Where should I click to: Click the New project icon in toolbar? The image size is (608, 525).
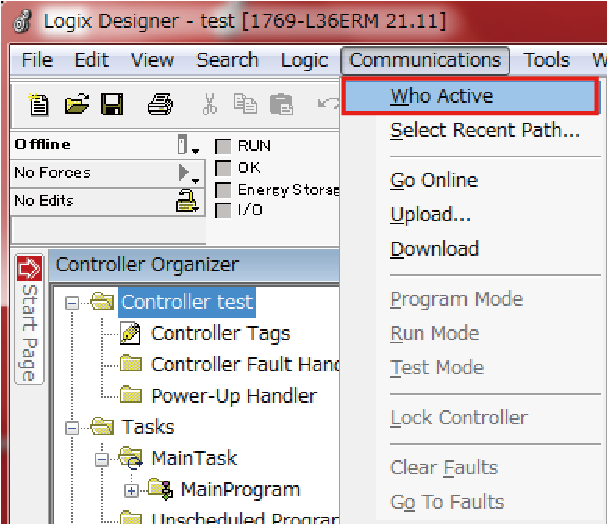click(40, 103)
